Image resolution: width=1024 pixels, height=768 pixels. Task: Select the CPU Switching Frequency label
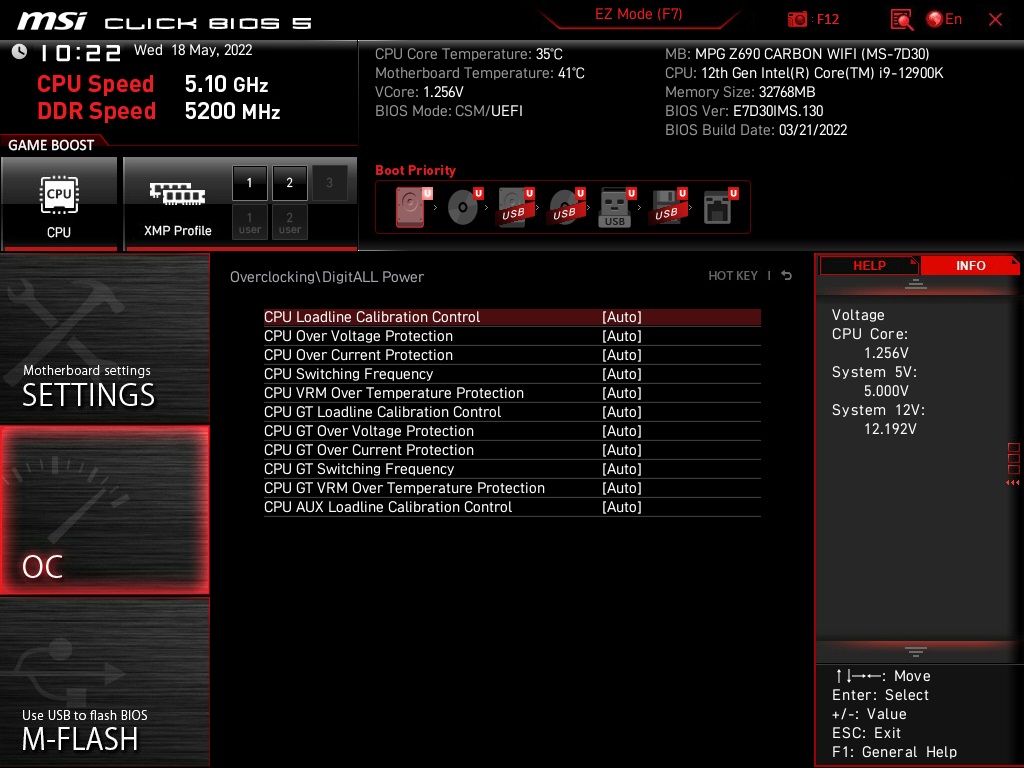point(348,374)
